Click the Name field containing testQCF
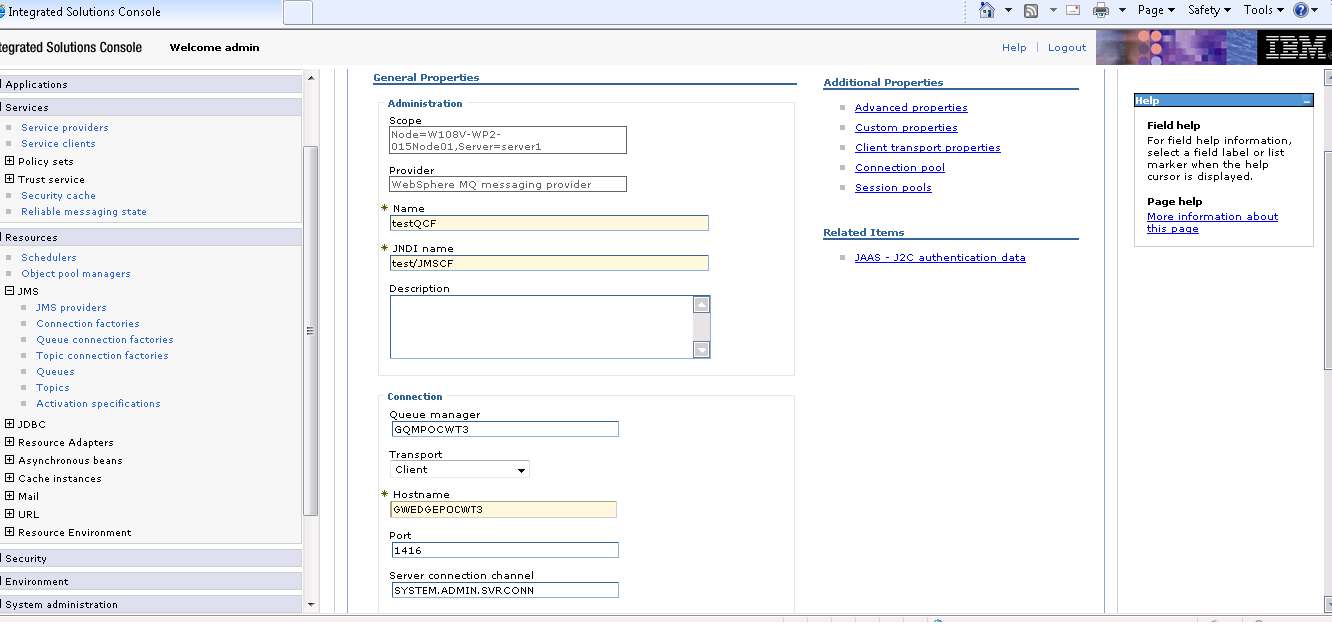Screen dimensions: 1332x632 point(549,223)
